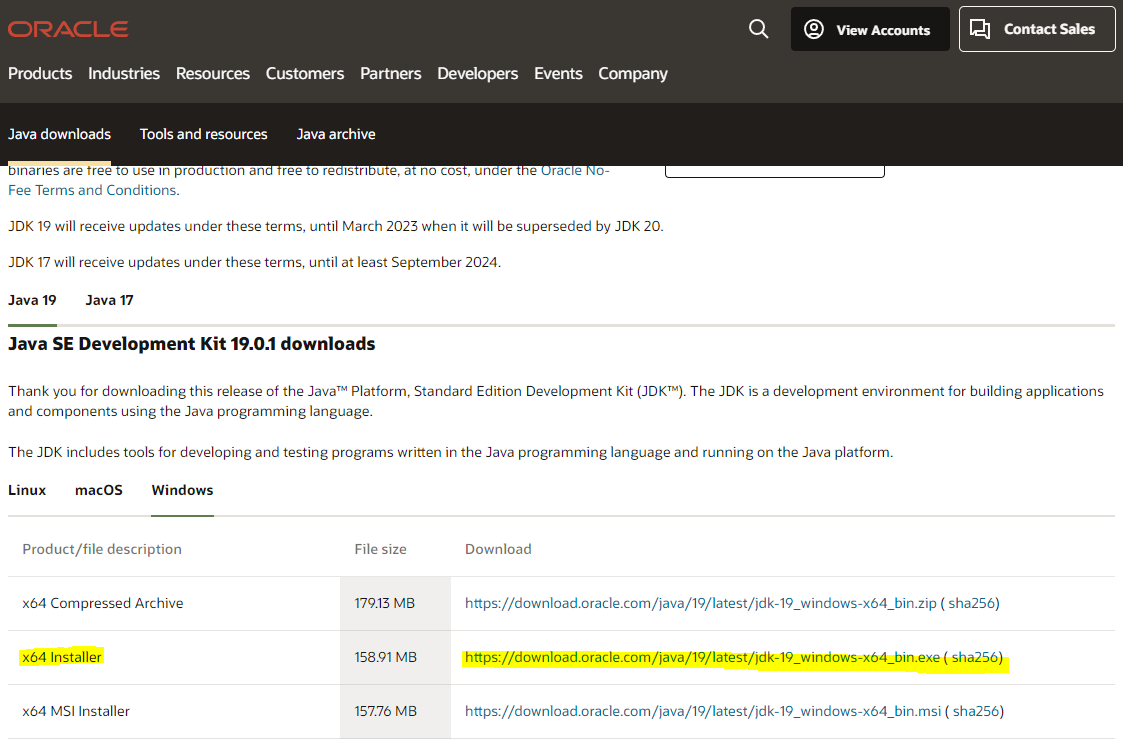Viewport: 1123px width, 755px height.
Task: Open the Java archive section
Action: click(336, 133)
